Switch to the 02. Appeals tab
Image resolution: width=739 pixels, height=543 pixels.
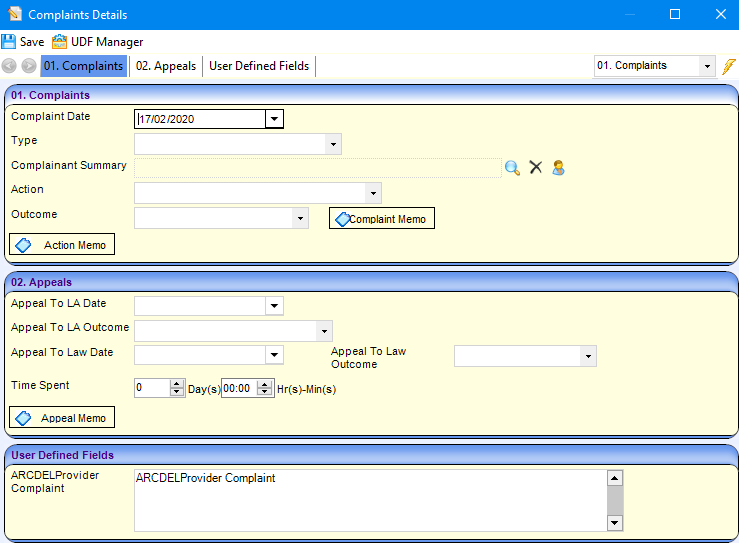click(166, 66)
